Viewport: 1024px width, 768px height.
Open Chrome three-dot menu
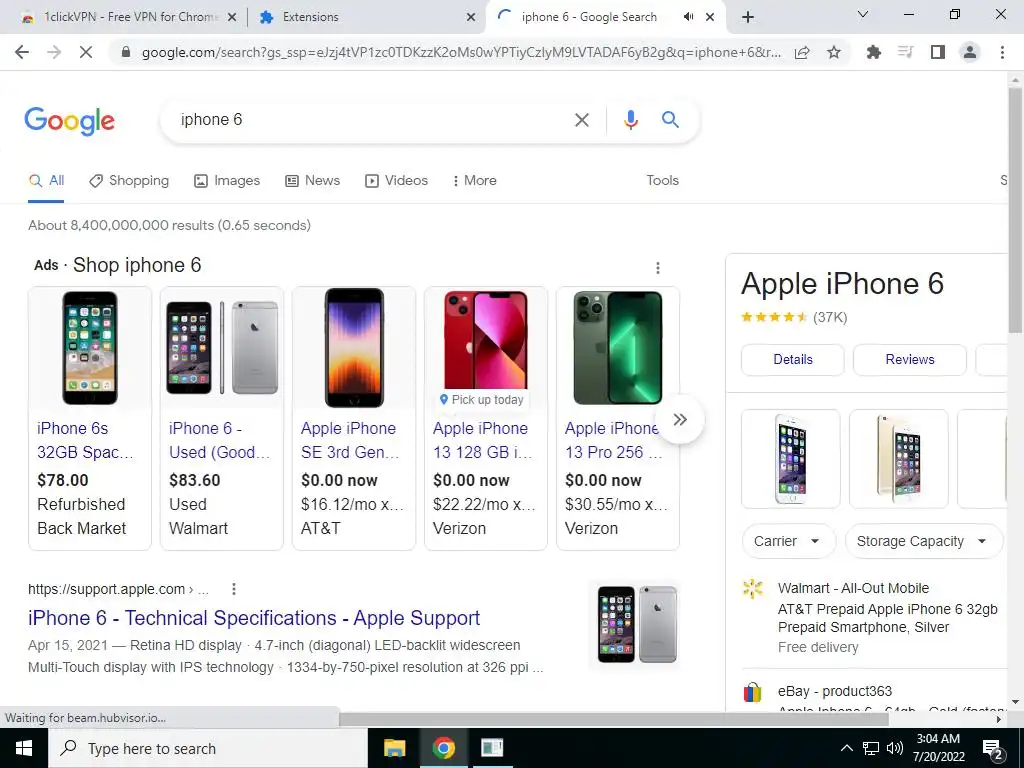(1002, 52)
